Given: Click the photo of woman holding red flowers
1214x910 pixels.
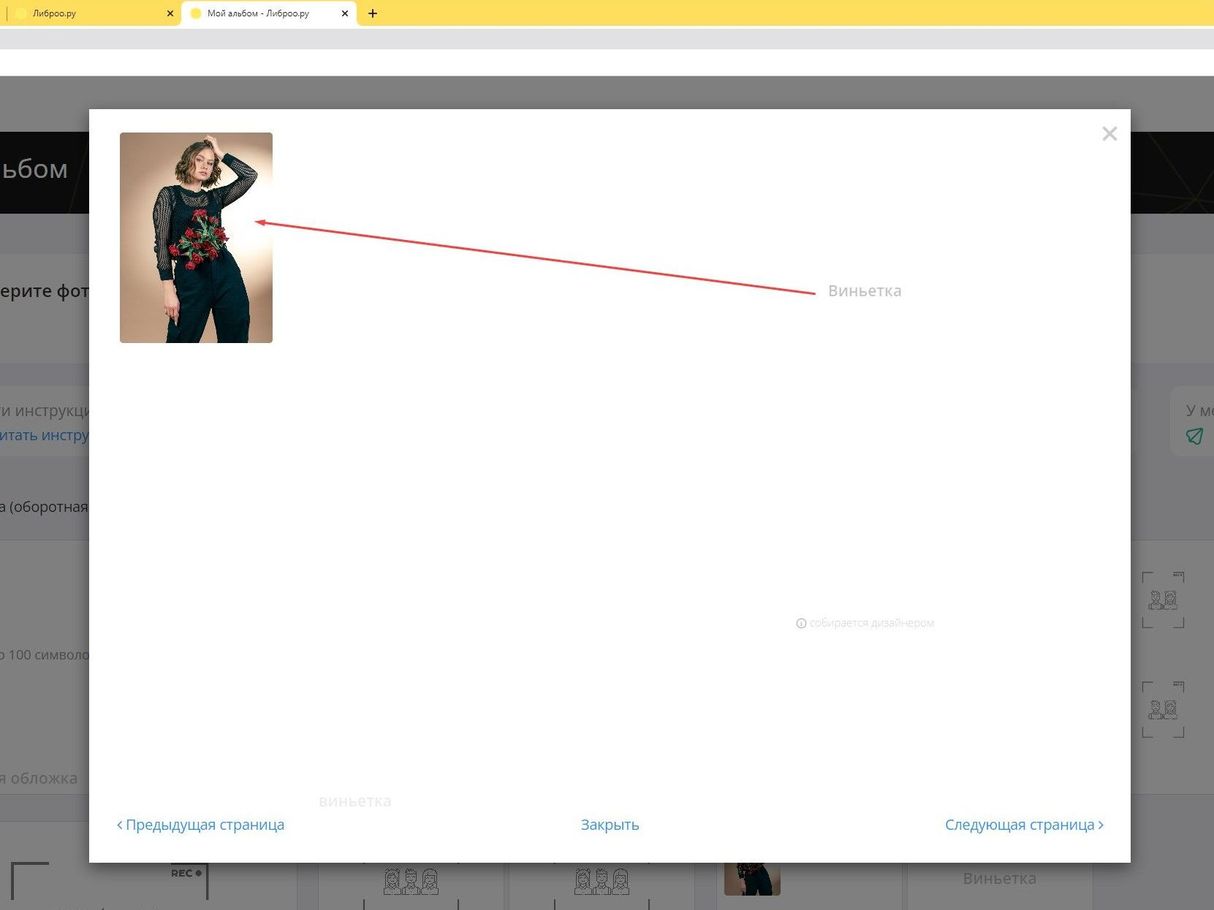Looking at the screenshot, I should [196, 238].
